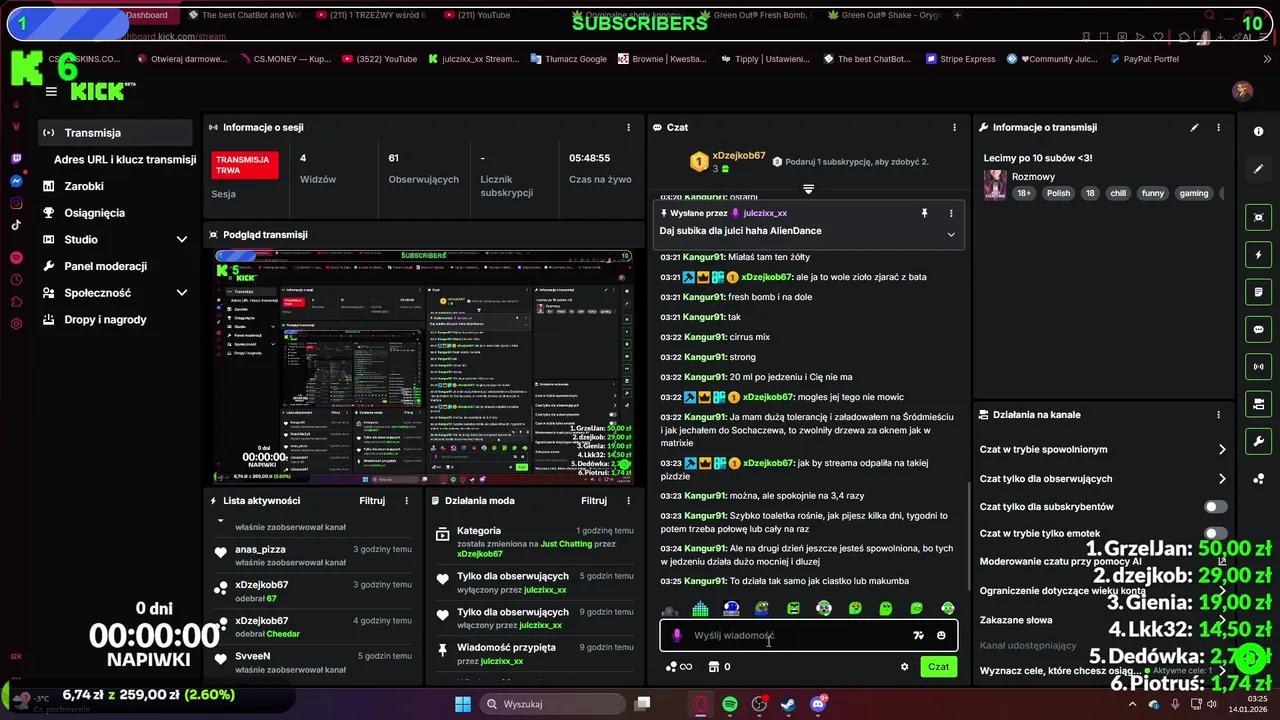Open Stripe Express bookmark
The height and width of the screenshot is (720, 1280).
pos(960,59)
